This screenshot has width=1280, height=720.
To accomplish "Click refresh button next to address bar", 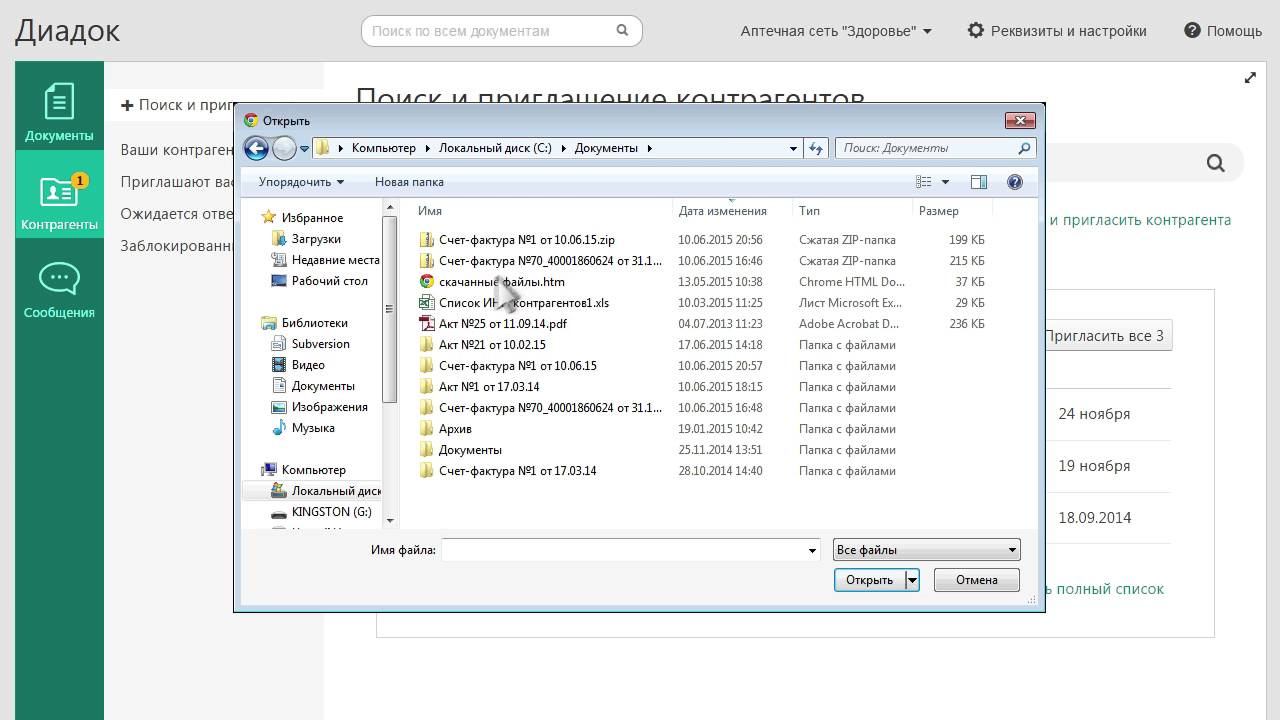I will 816,148.
